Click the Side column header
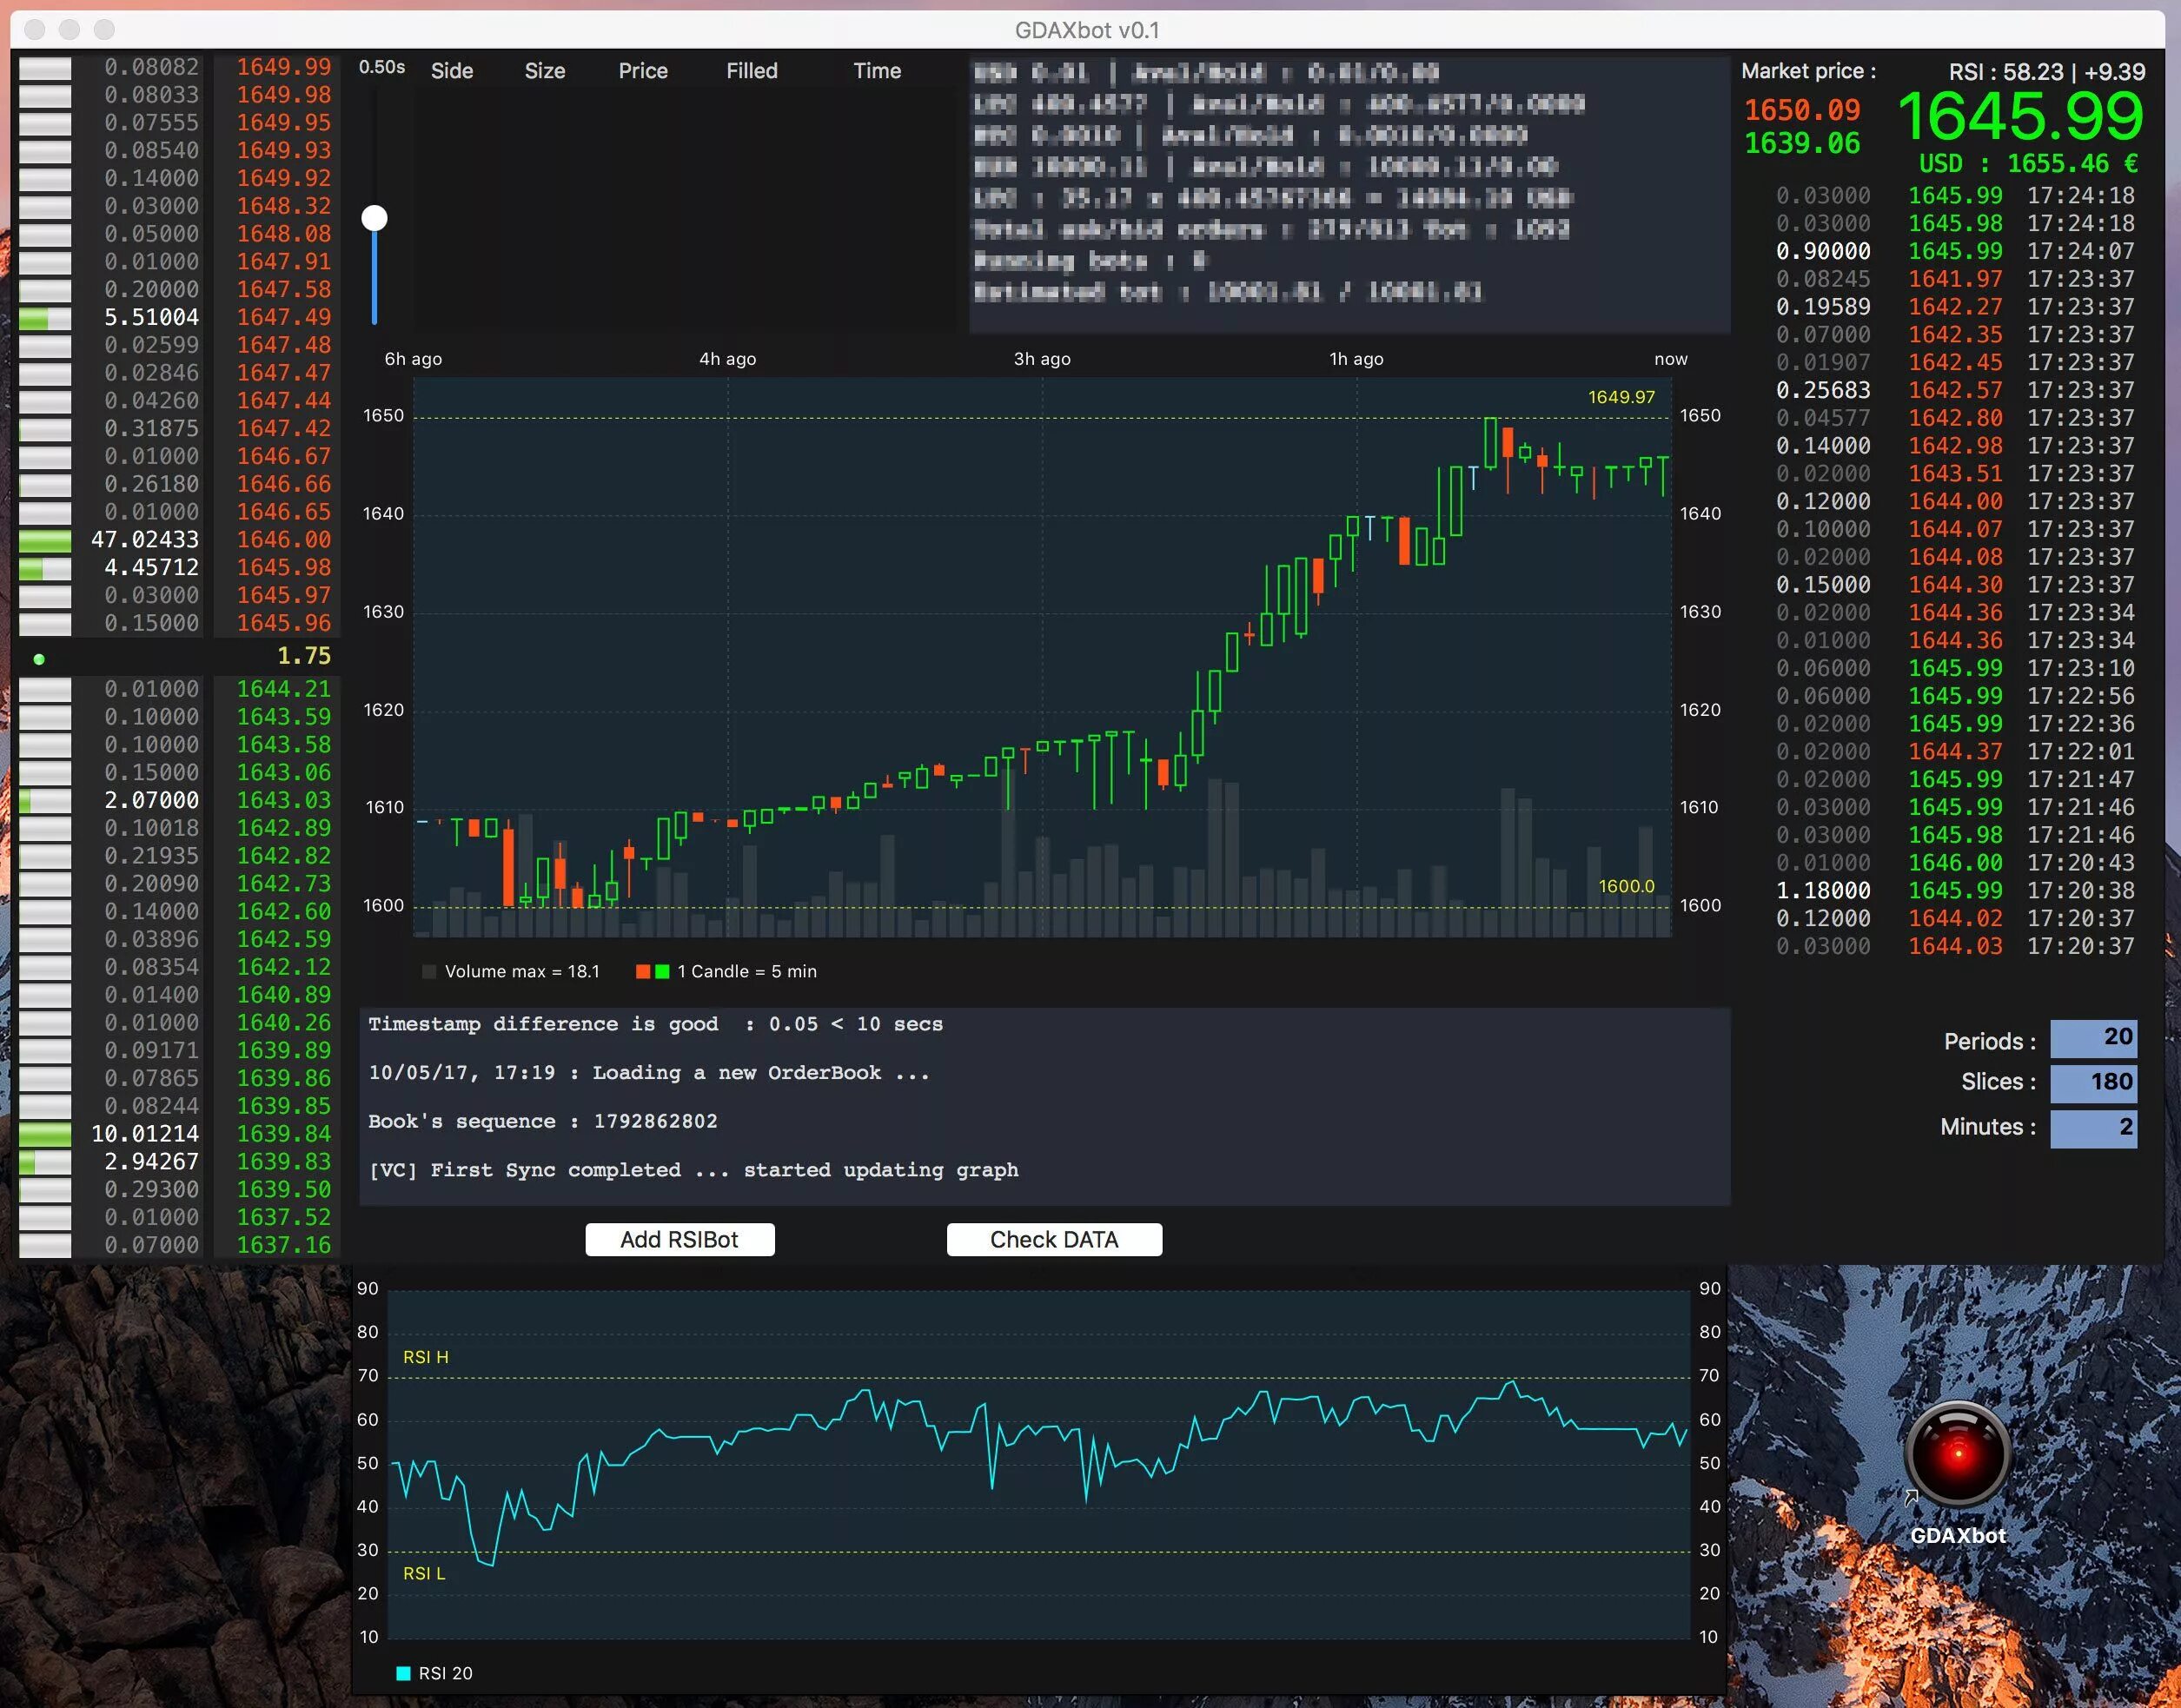 (452, 71)
